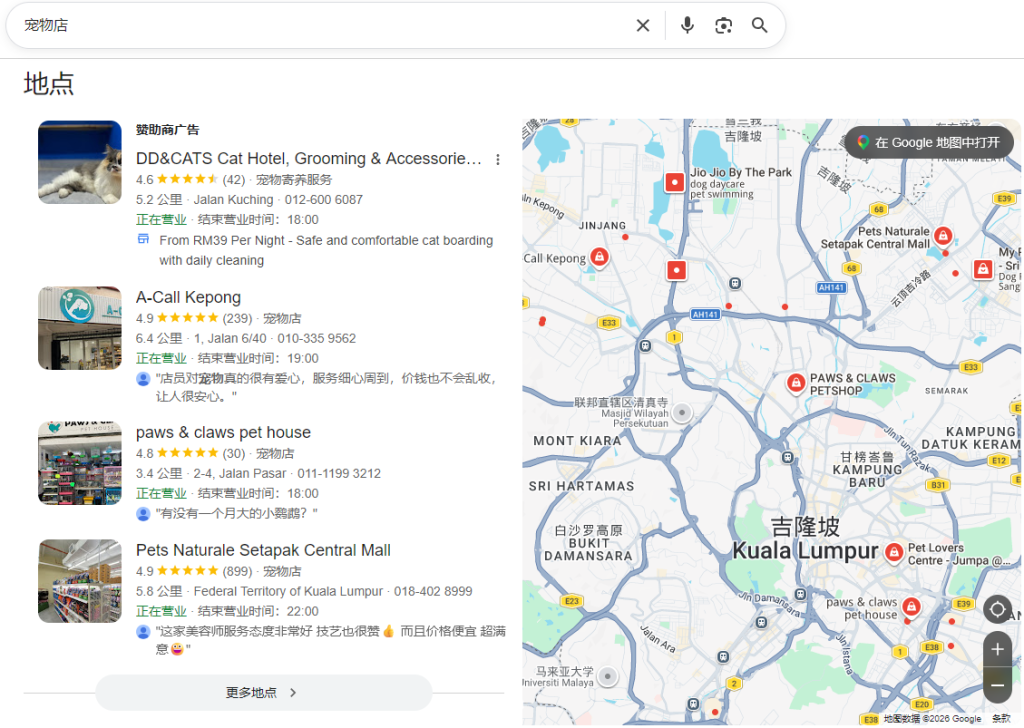Submit search using magnifying glass icon

pyautogui.click(x=759, y=25)
